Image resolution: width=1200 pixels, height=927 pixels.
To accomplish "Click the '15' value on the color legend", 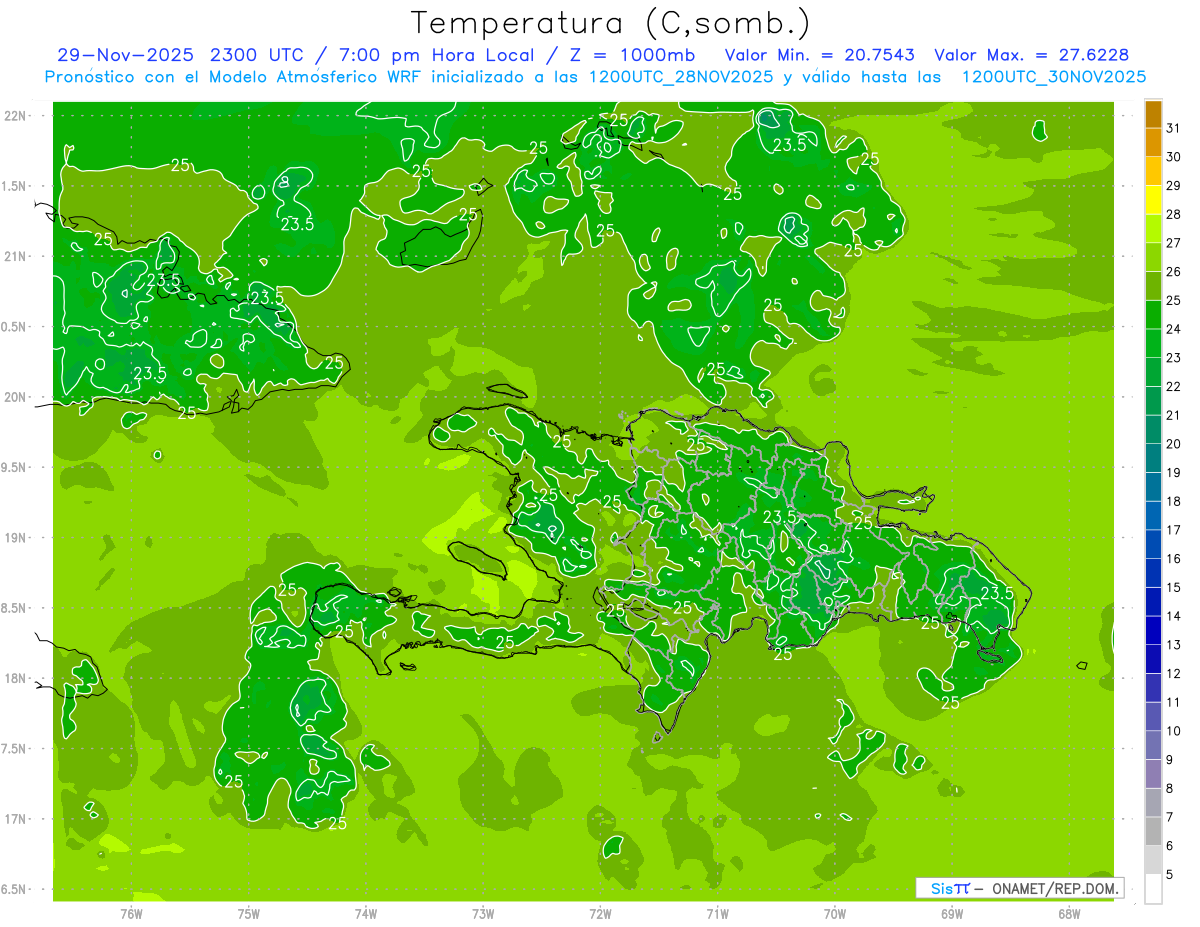I will [1174, 587].
